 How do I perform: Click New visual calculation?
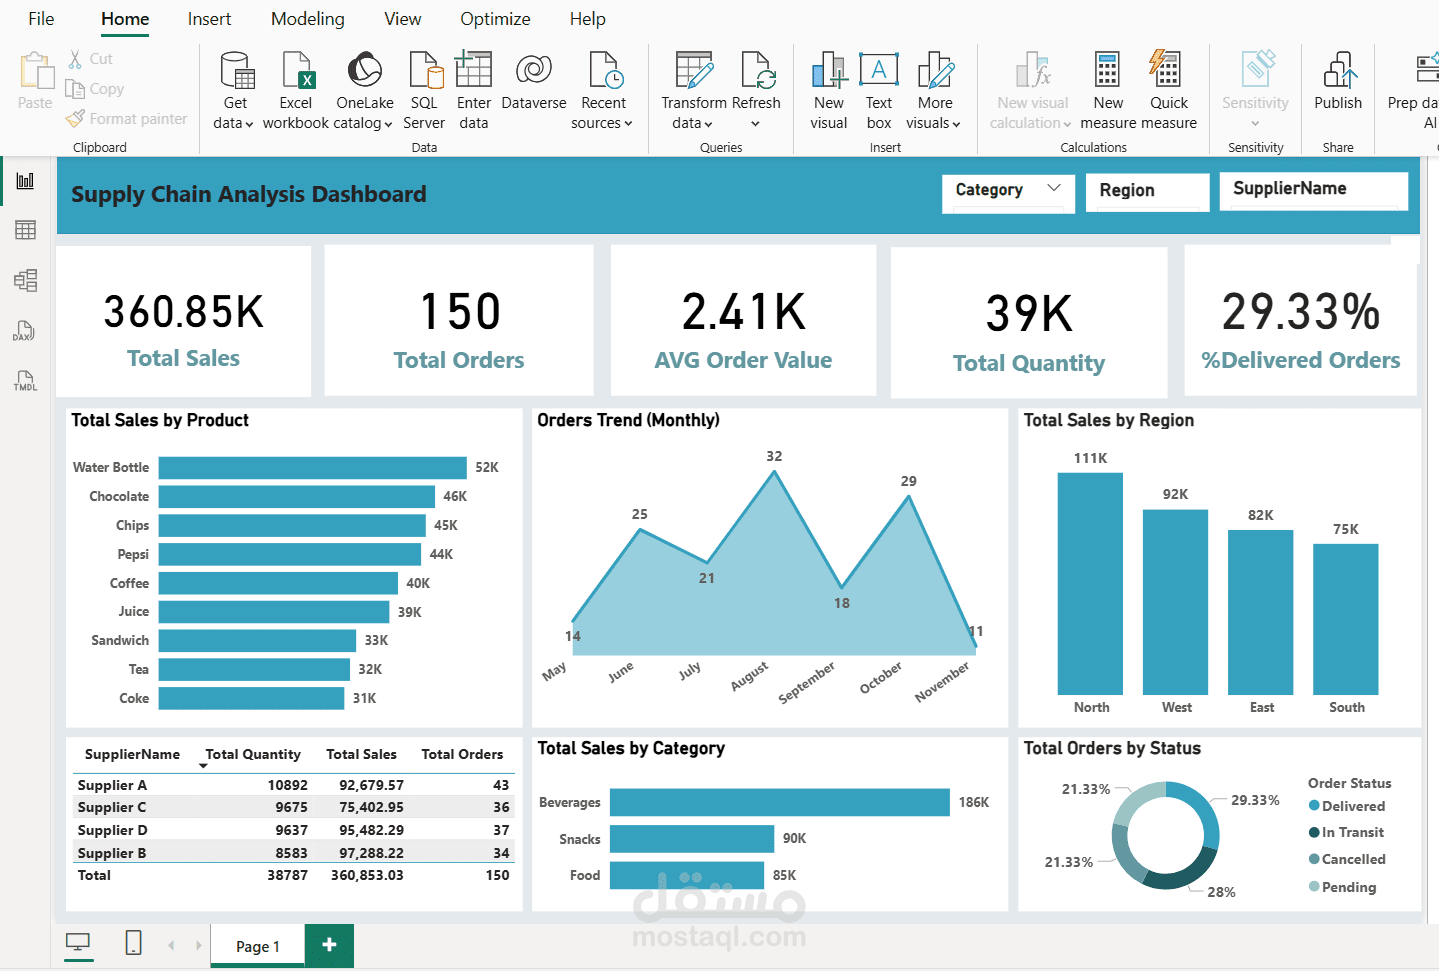1032,91
